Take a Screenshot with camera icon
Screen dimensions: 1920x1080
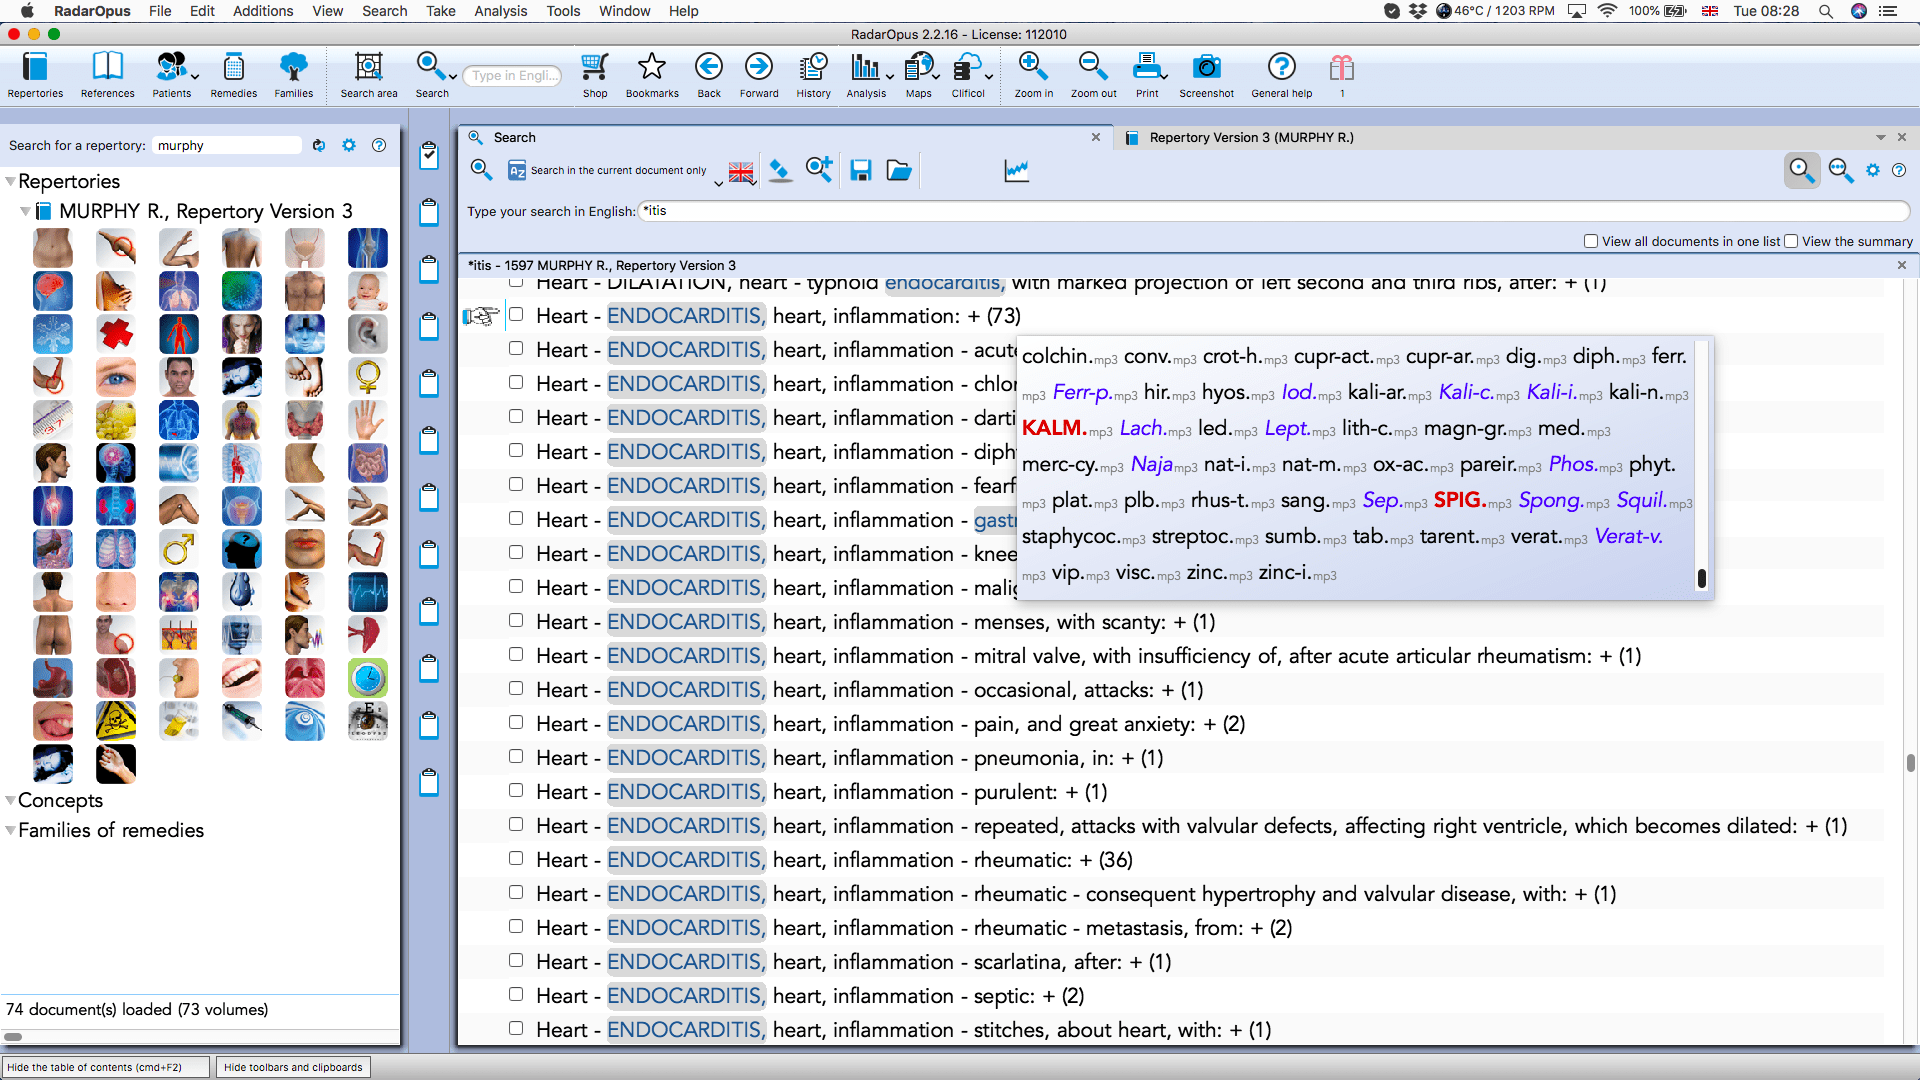1206,75
